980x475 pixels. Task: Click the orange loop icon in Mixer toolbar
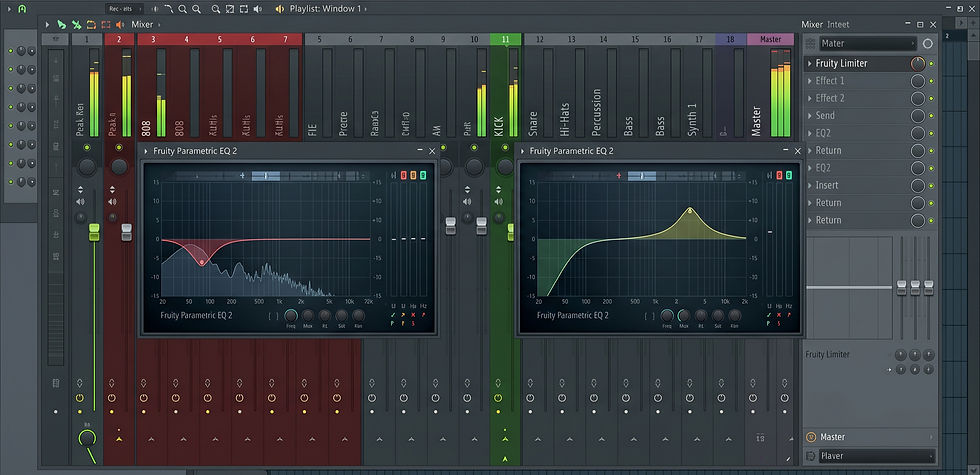click(x=91, y=24)
